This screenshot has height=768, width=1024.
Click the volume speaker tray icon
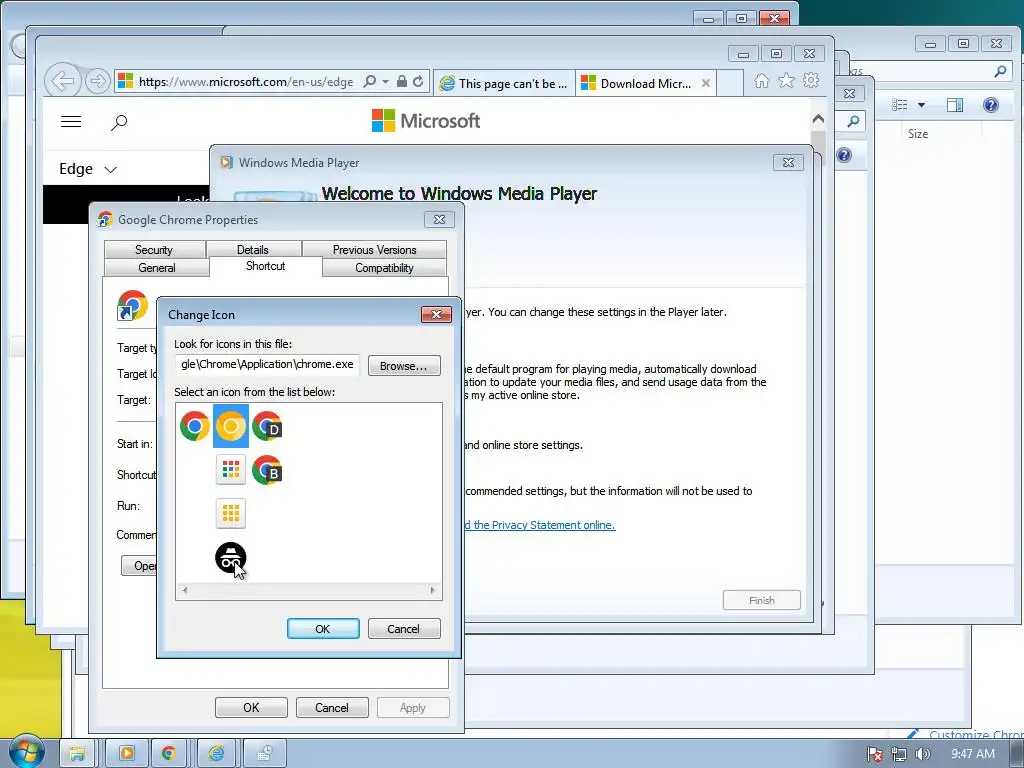click(x=922, y=754)
